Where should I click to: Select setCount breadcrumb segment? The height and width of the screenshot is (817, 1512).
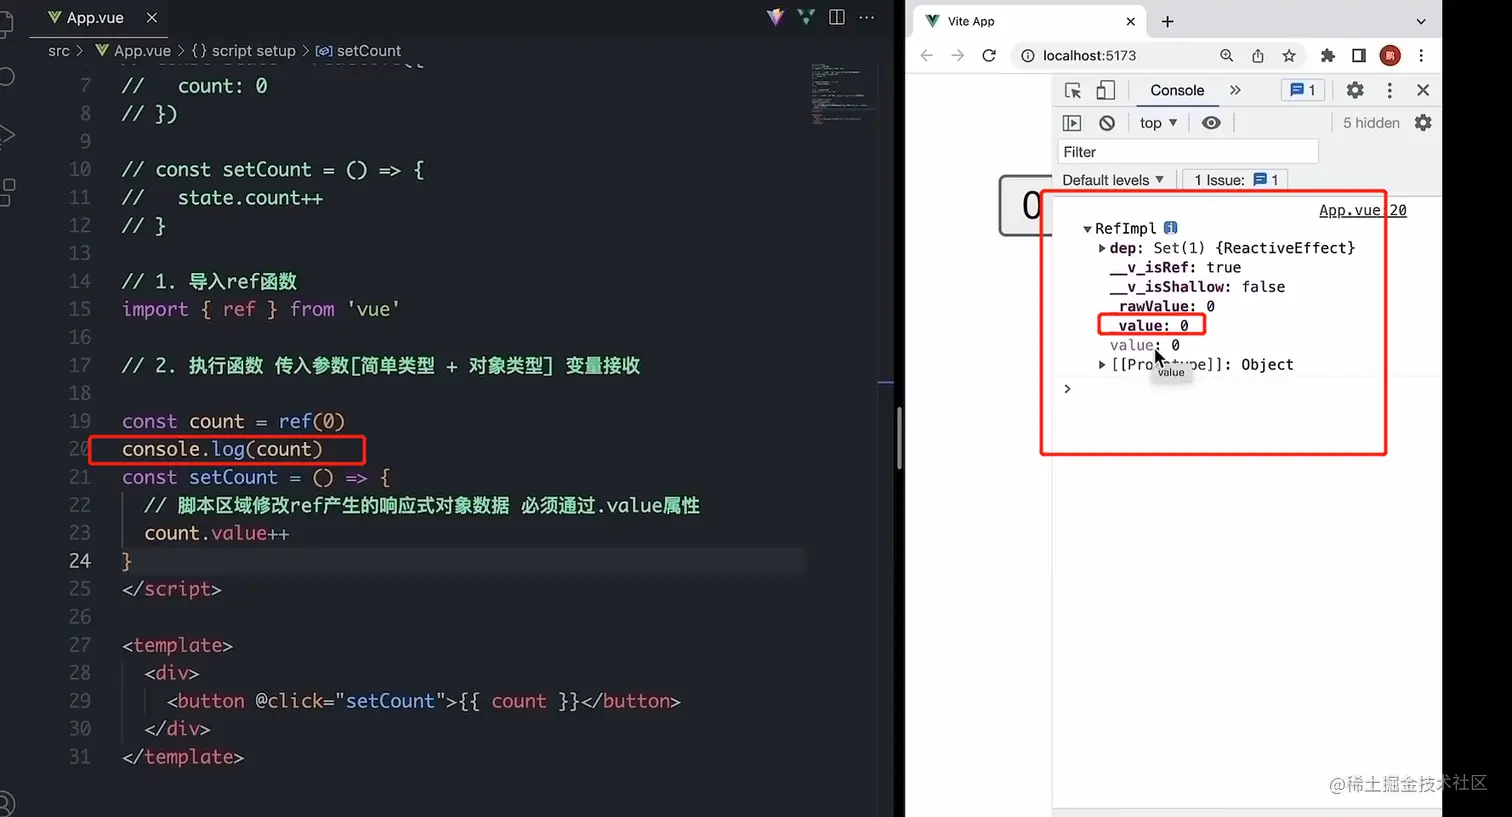tap(358, 51)
